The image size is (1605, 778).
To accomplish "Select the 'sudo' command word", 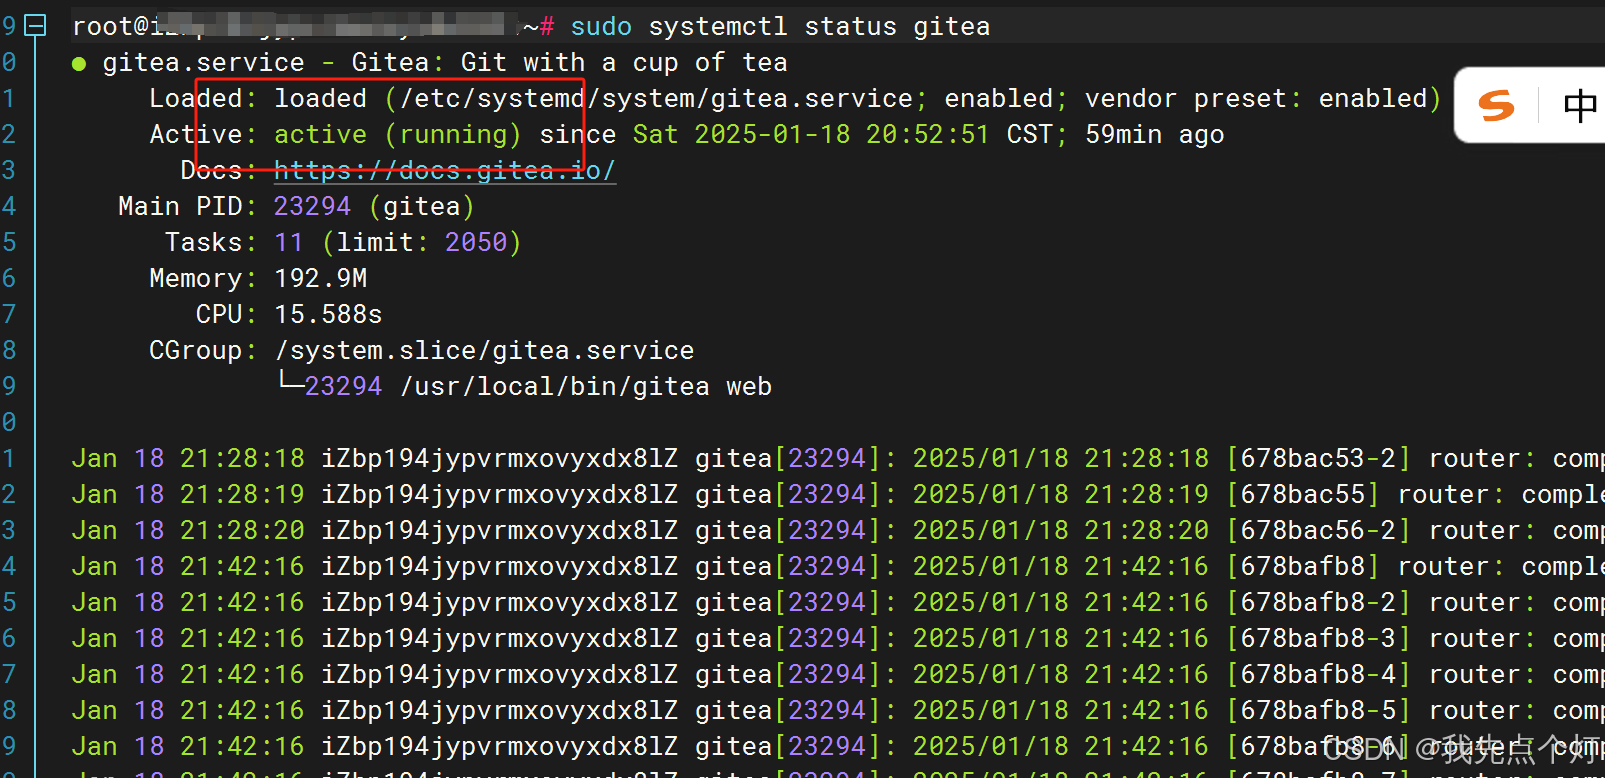I will point(601,27).
